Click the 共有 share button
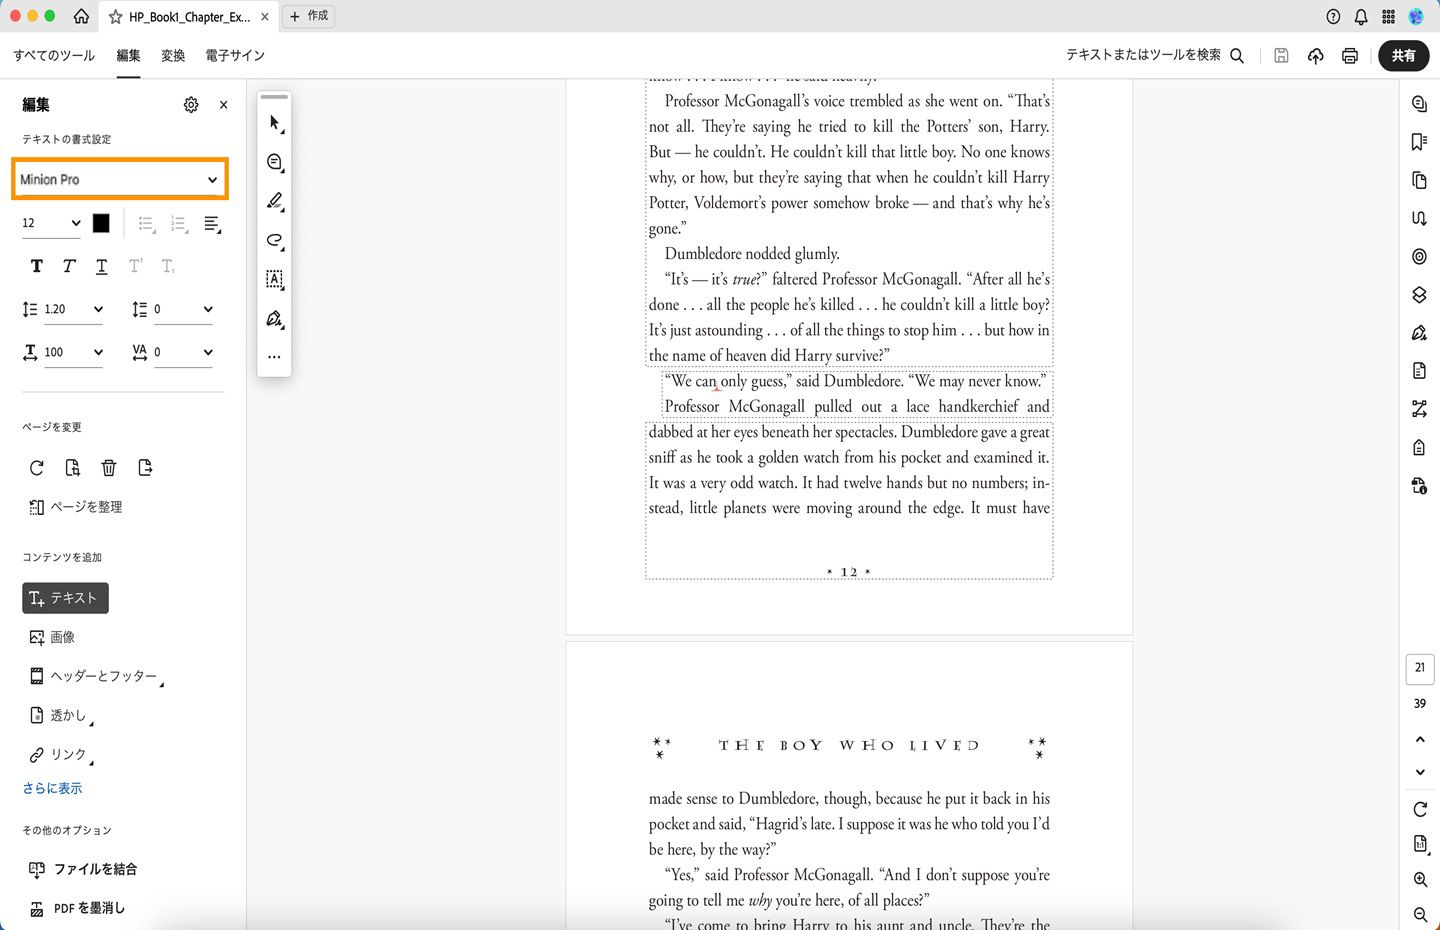Screen dimensions: 1440x930 pos(1404,56)
